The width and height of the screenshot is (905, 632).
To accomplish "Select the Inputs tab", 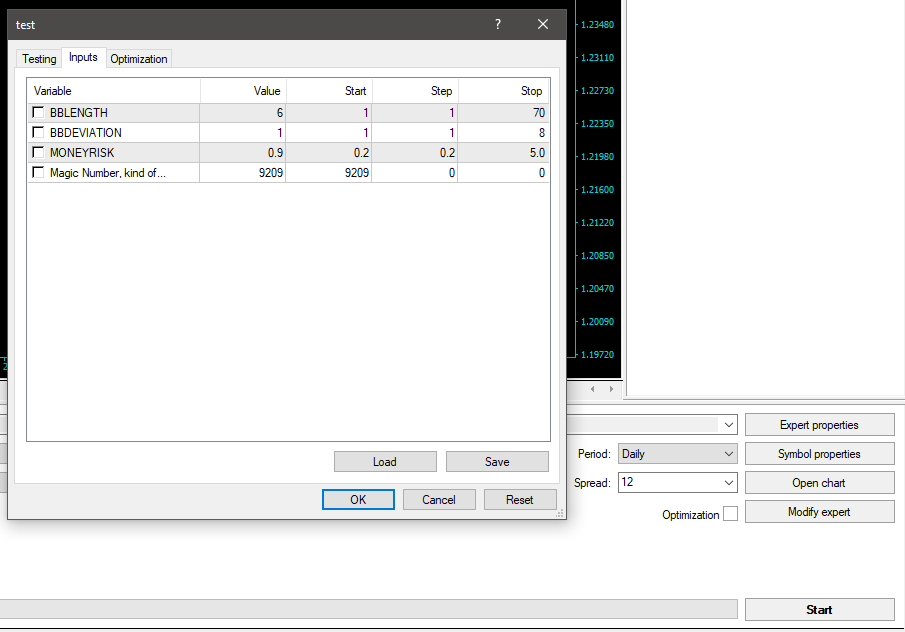I will tap(83, 57).
